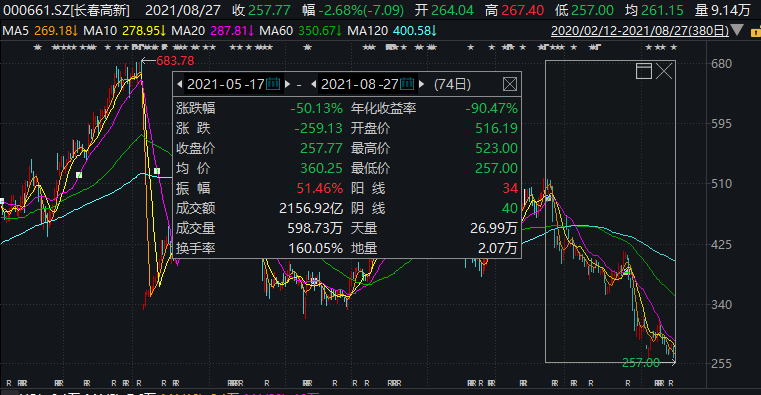Image resolution: width=761 pixels, height=395 pixels.
Task: Click the 成交量 598.73万 value
Action: [x=315, y=228]
